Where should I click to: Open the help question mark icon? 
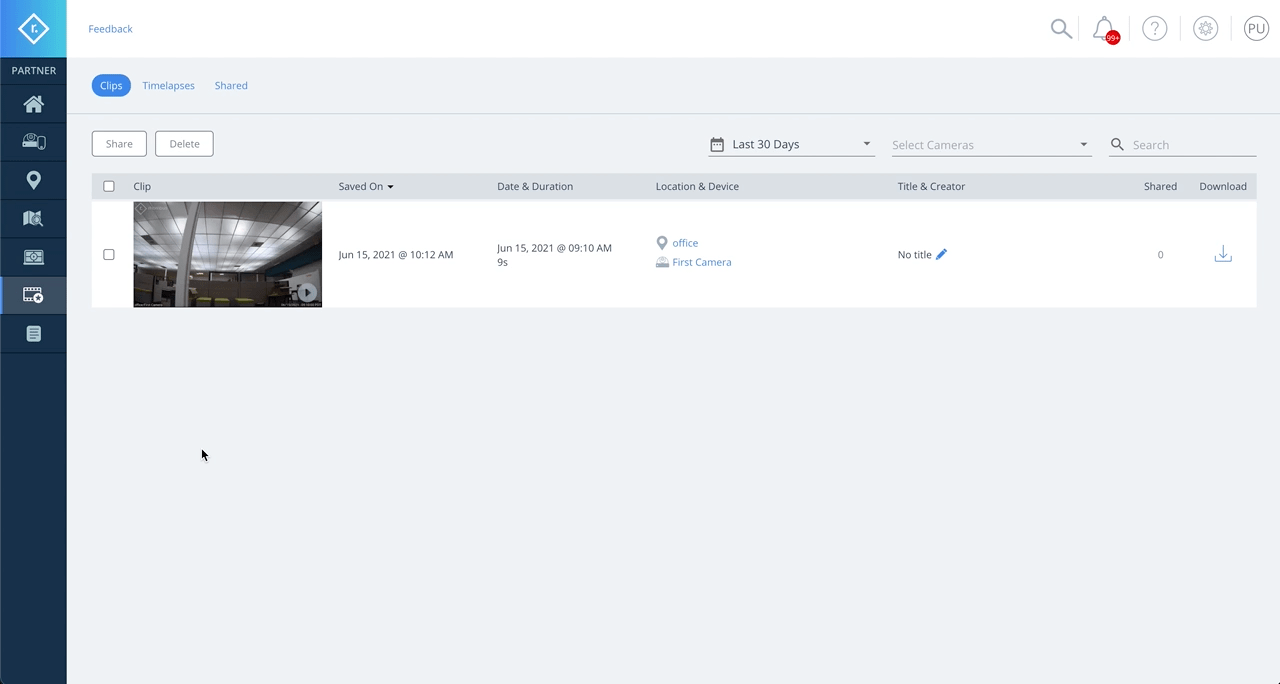point(1155,29)
